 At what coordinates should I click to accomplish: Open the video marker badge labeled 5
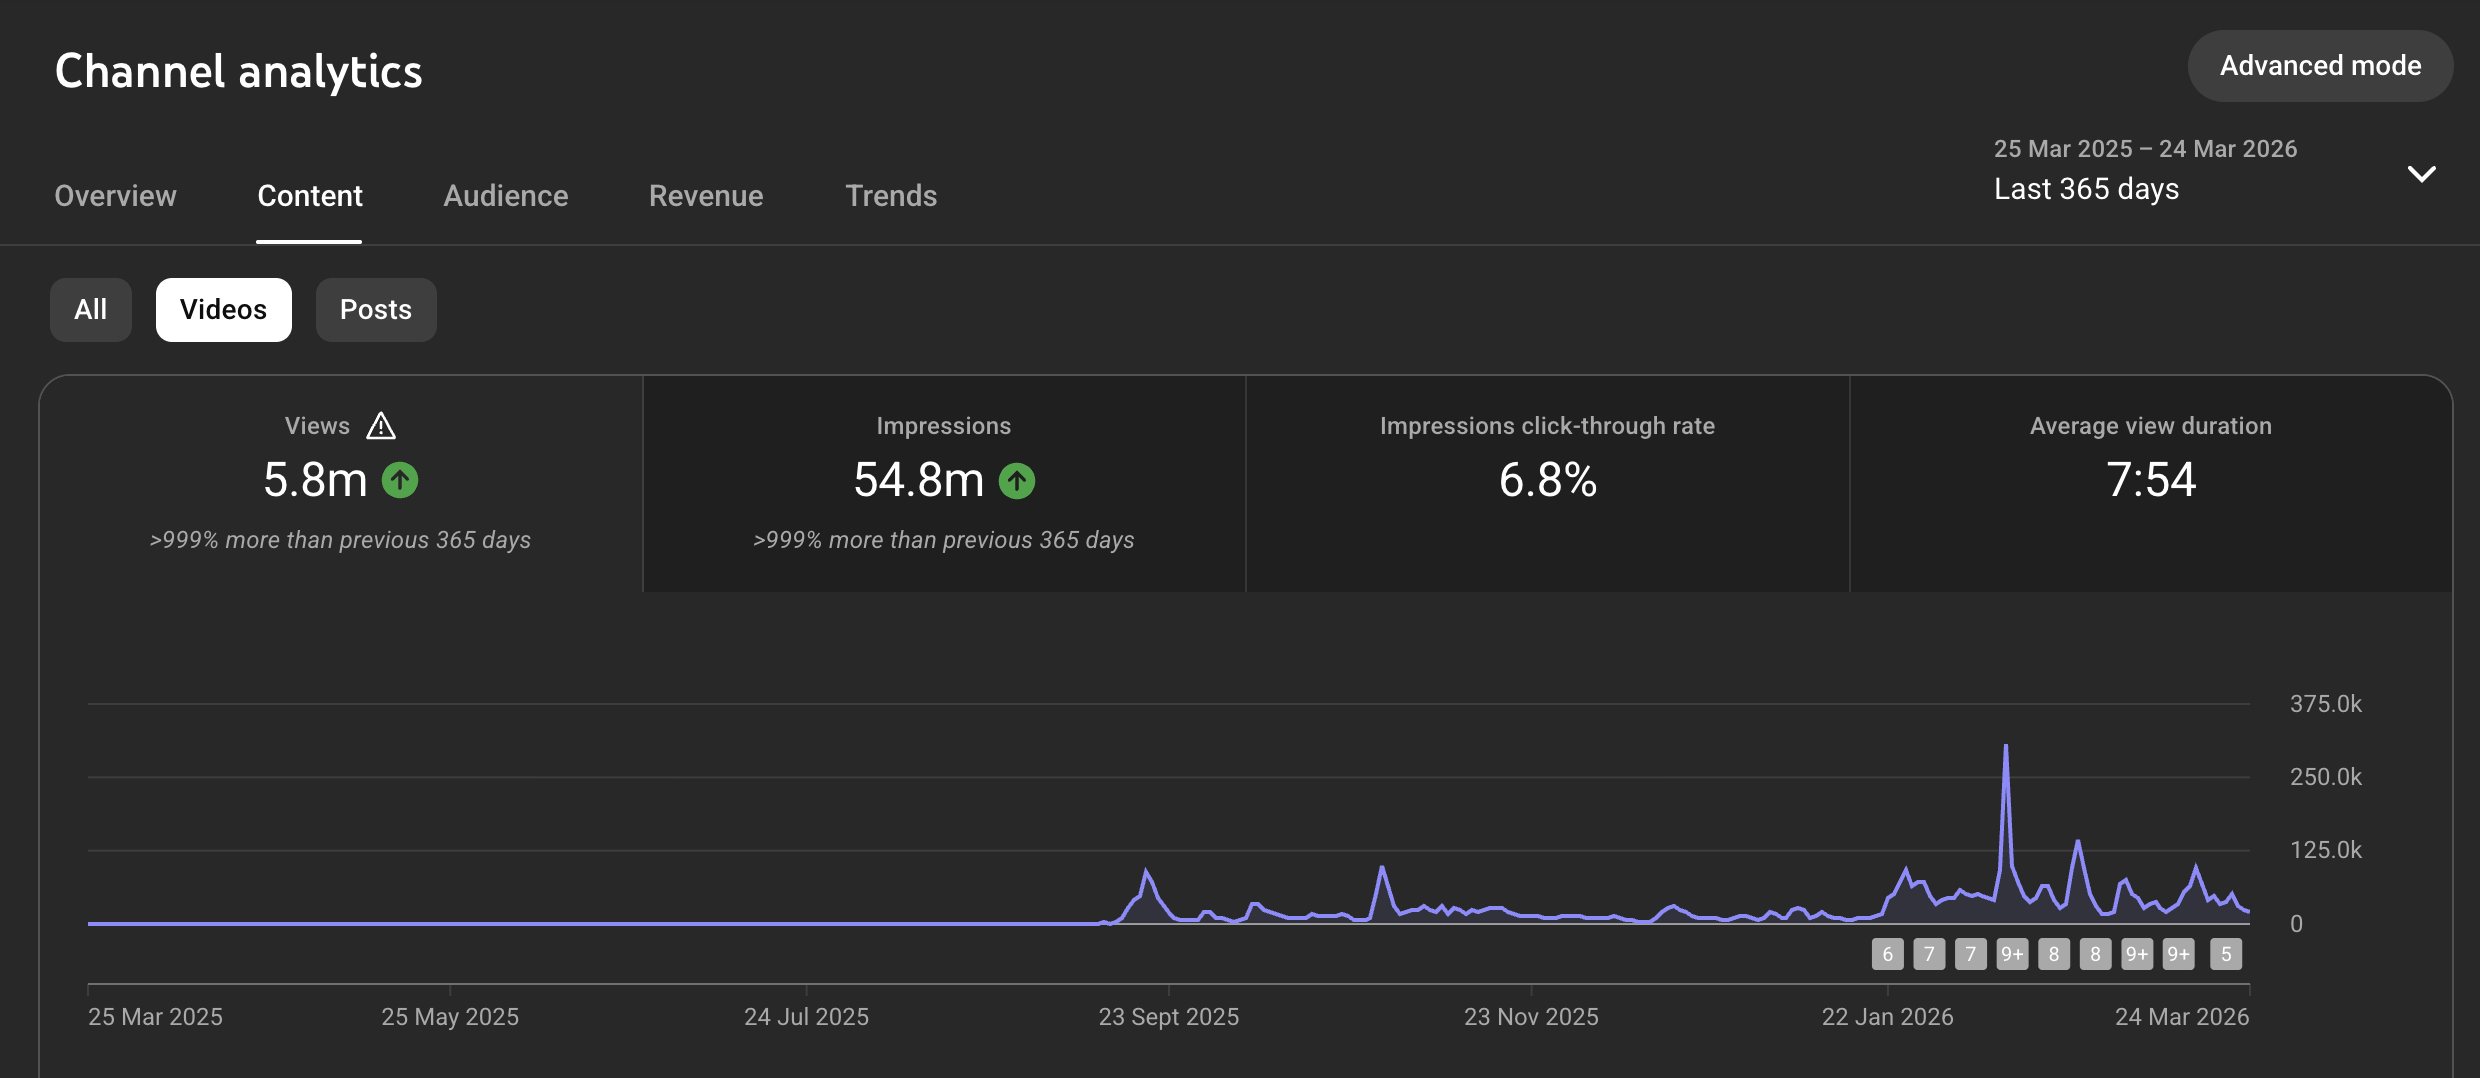pos(2226,954)
